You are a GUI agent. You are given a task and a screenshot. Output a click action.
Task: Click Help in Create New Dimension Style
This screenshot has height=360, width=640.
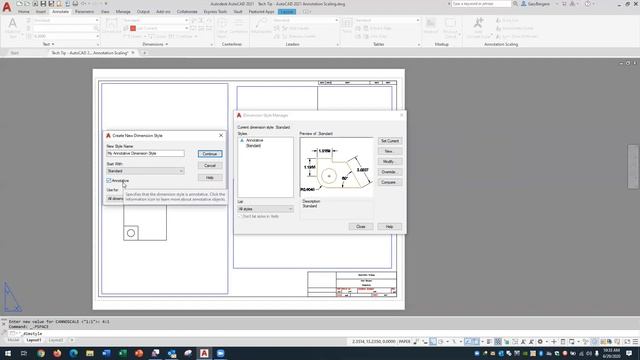click(x=210, y=178)
